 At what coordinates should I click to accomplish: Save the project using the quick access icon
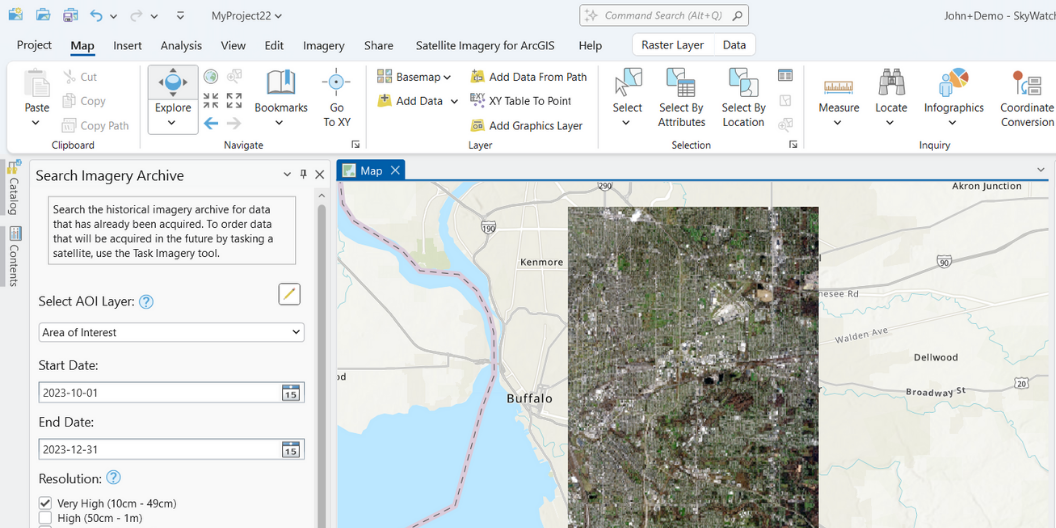(70, 14)
